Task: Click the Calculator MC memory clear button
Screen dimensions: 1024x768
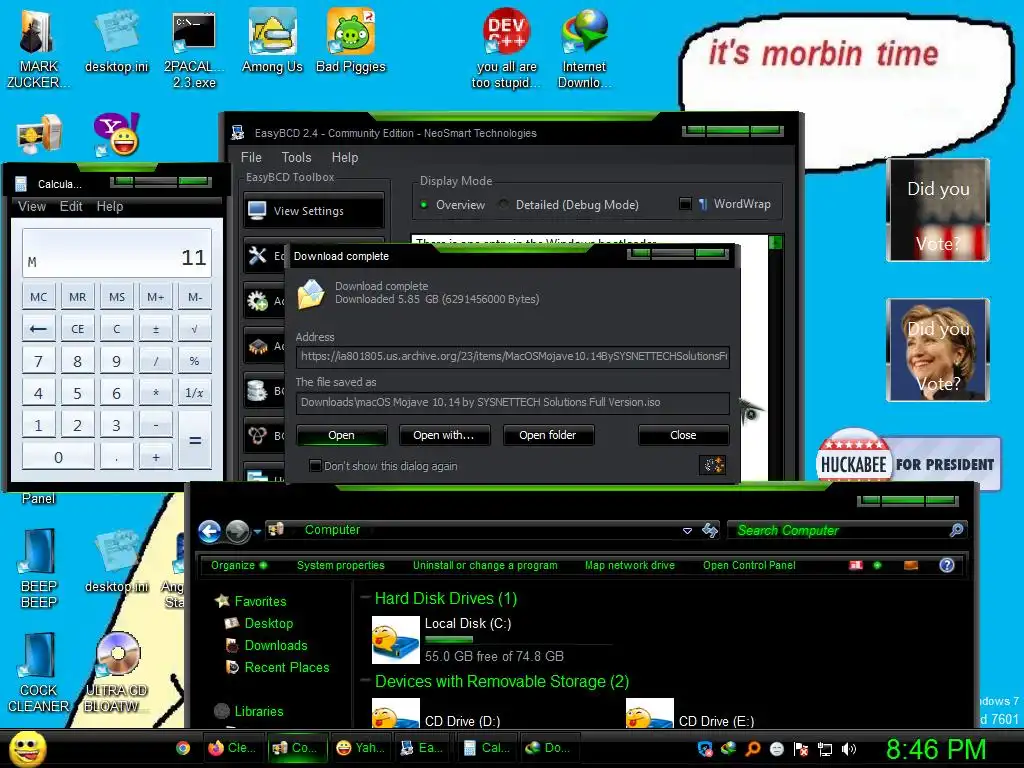Action: pyautogui.click(x=39, y=297)
